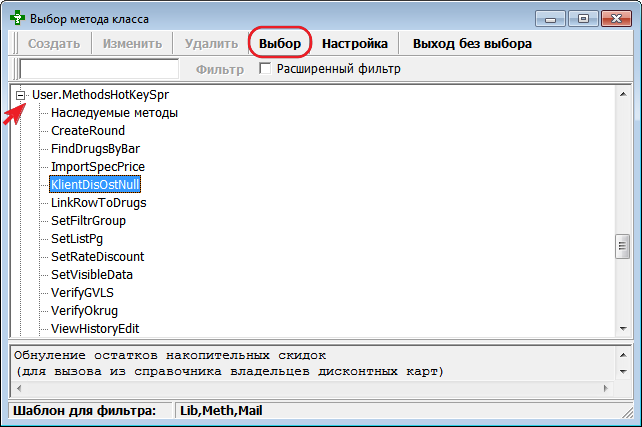
Task: Pick the SetFiltrGroup method
Action: (x=88, y=220)
